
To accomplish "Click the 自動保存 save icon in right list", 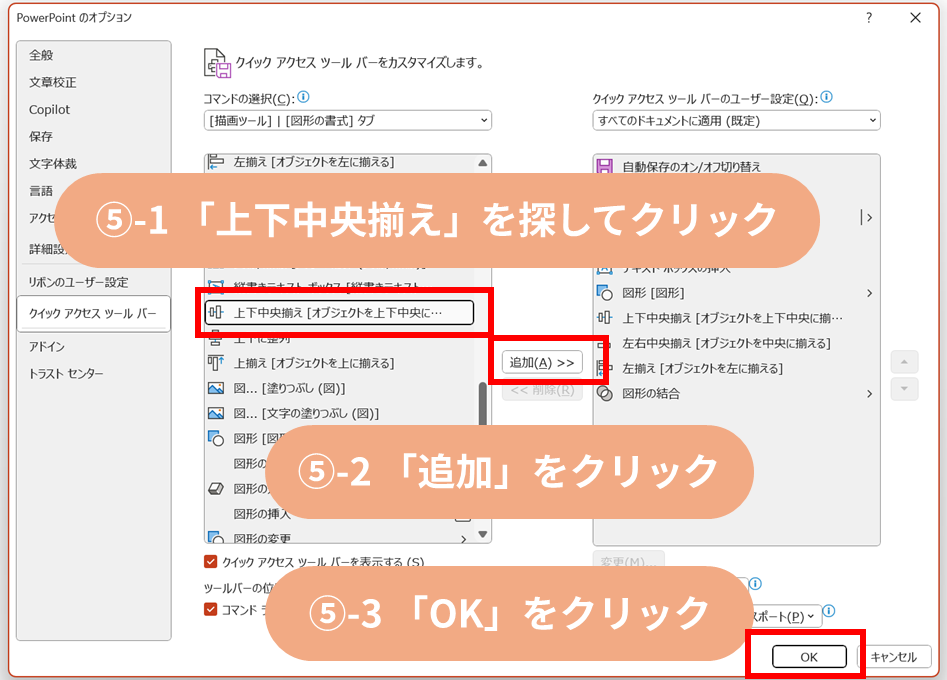I will [x=603, y=167].
